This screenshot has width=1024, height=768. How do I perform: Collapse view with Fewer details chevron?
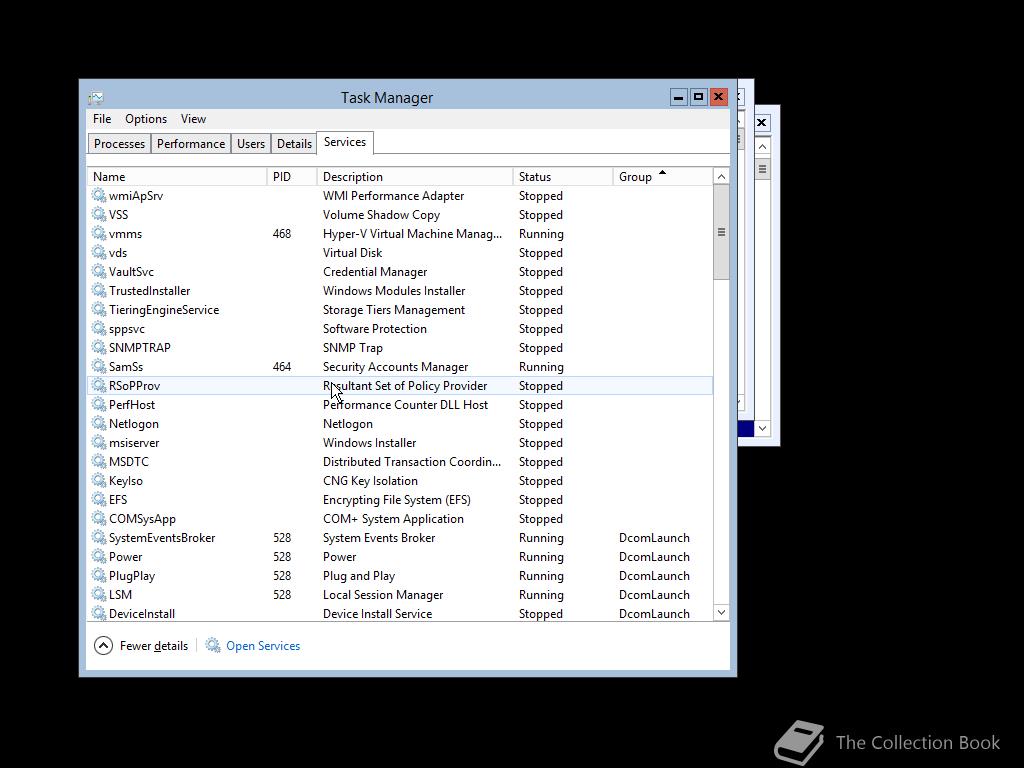point(103,645)
